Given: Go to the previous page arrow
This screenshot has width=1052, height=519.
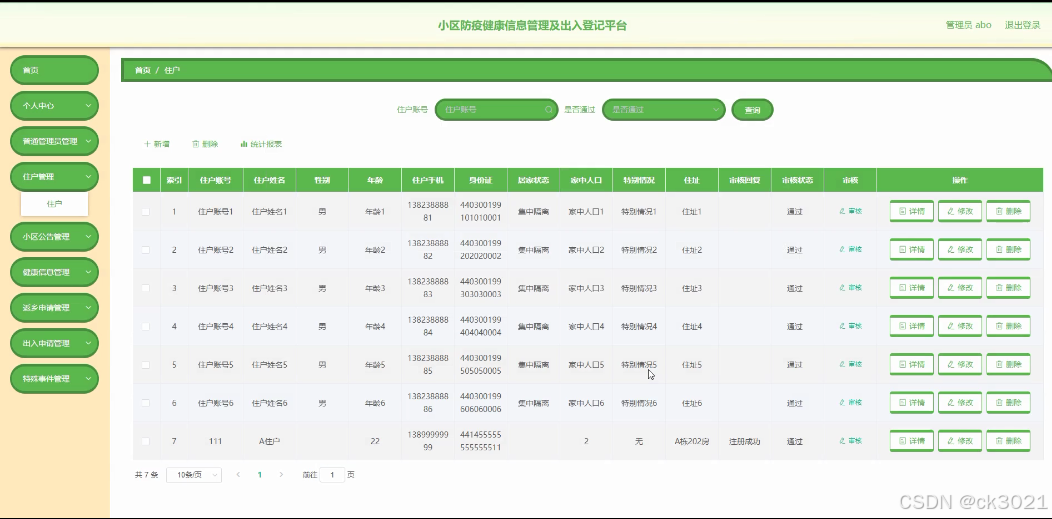Looking at the screenshot, I should tap(238, 475).
